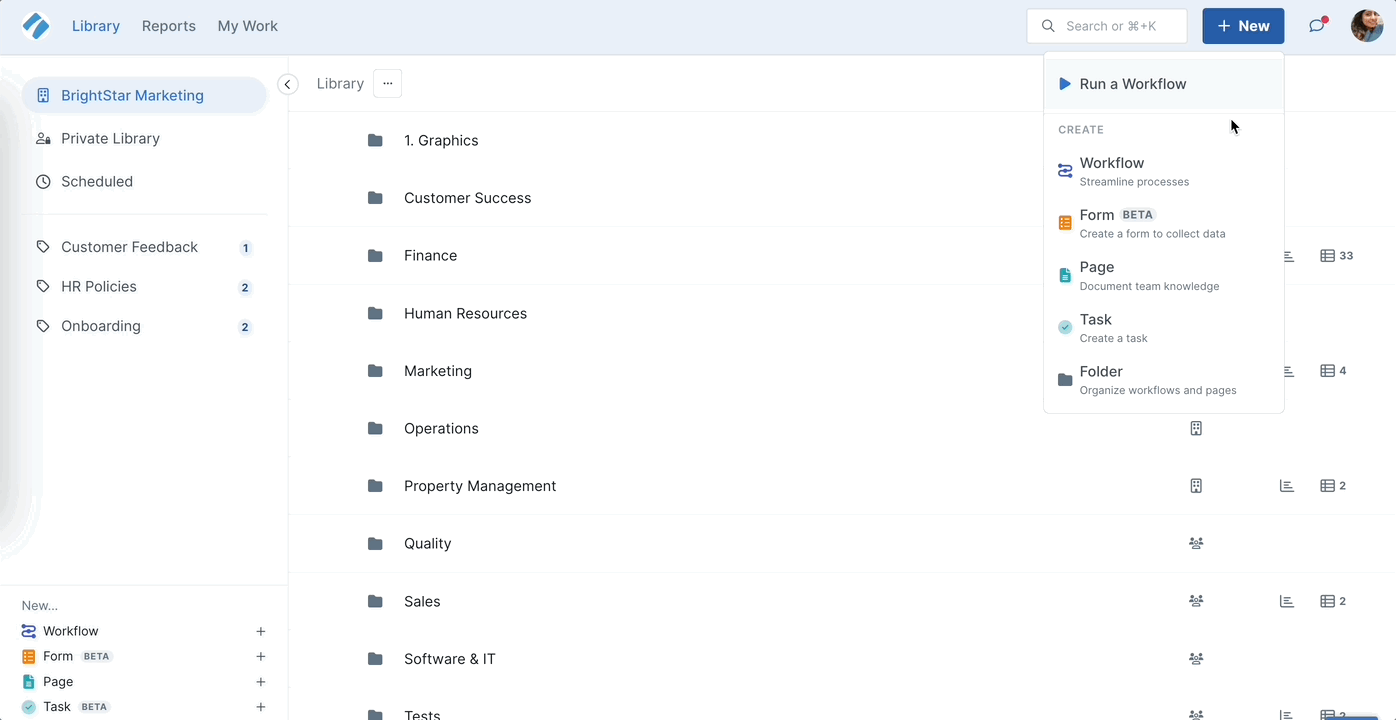Click the Quality group members icon
The width and height of the screenshot is (1396, 720).
tap(1196, 544)
